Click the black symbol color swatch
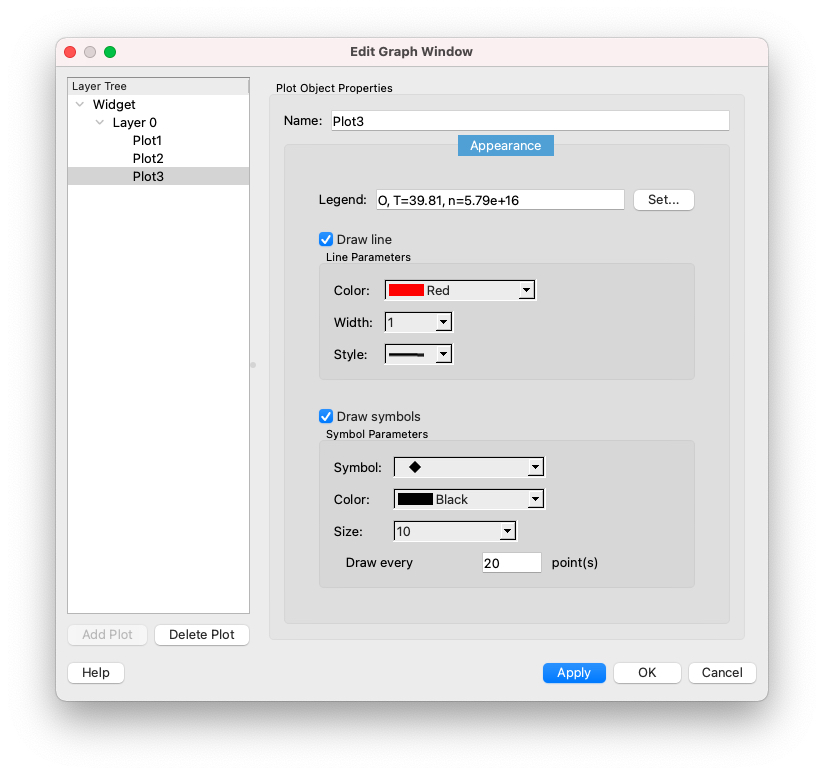 click(415, 499)
